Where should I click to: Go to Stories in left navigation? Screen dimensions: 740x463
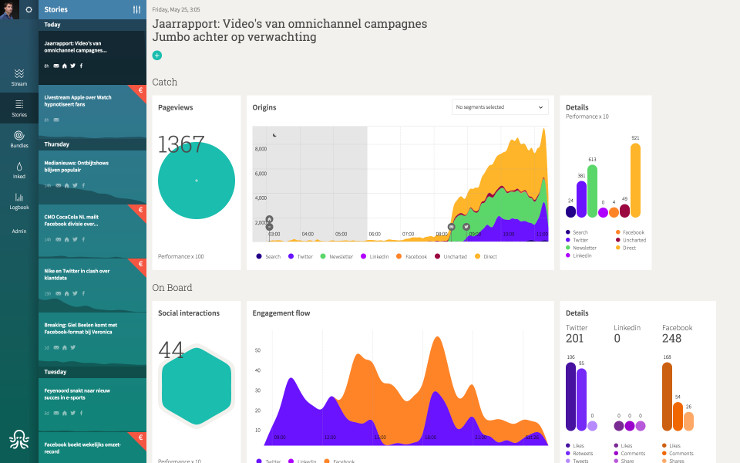[19, 107]
